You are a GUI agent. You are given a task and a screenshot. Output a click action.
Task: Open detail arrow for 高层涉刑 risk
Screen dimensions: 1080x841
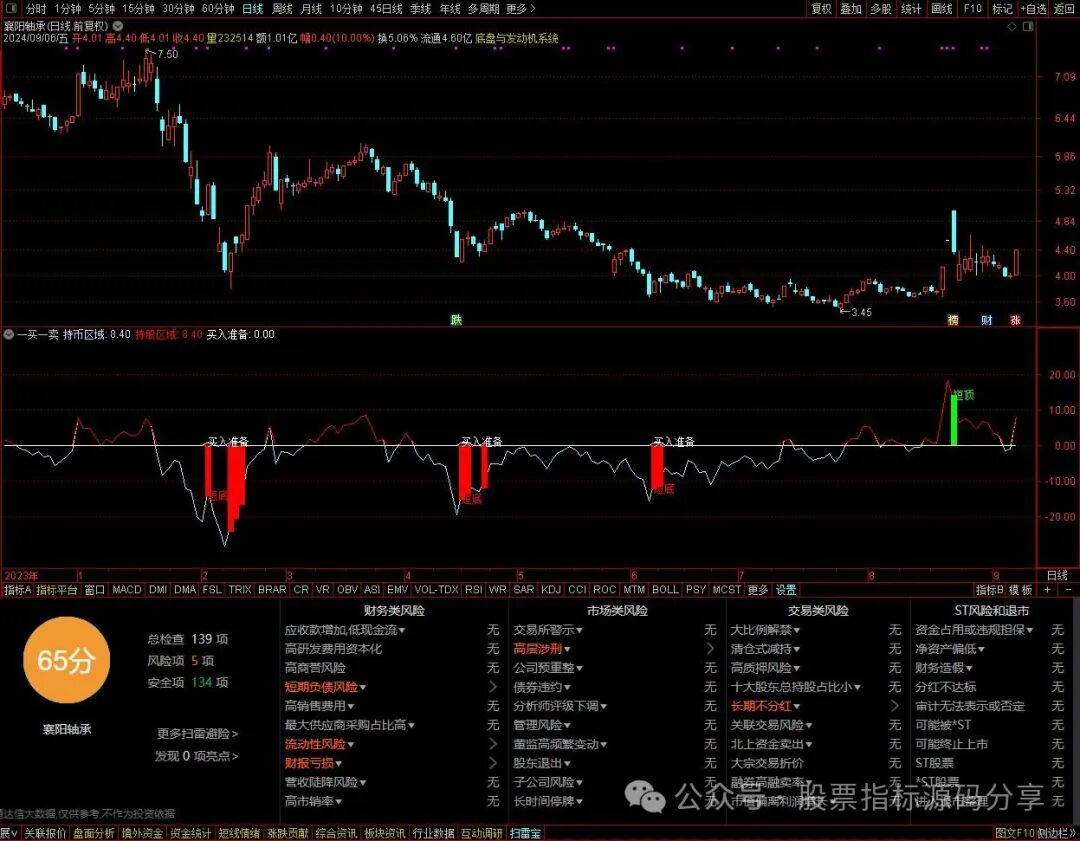pyautogui.click(x=710, y=649)
